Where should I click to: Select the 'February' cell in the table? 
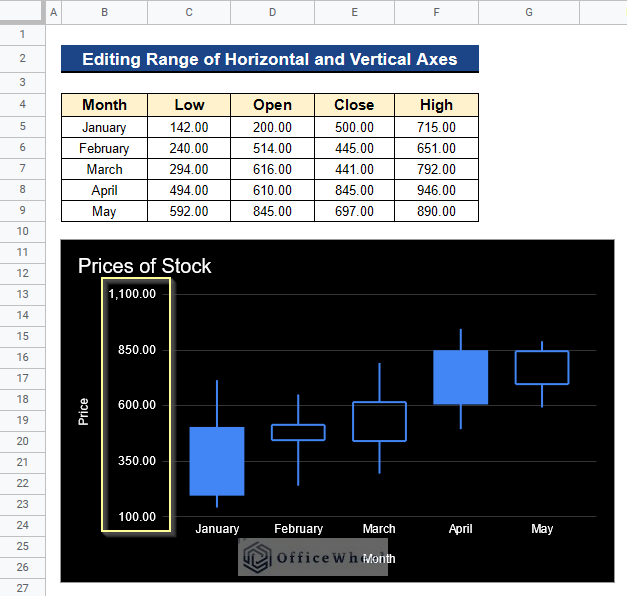pos(104,148)
